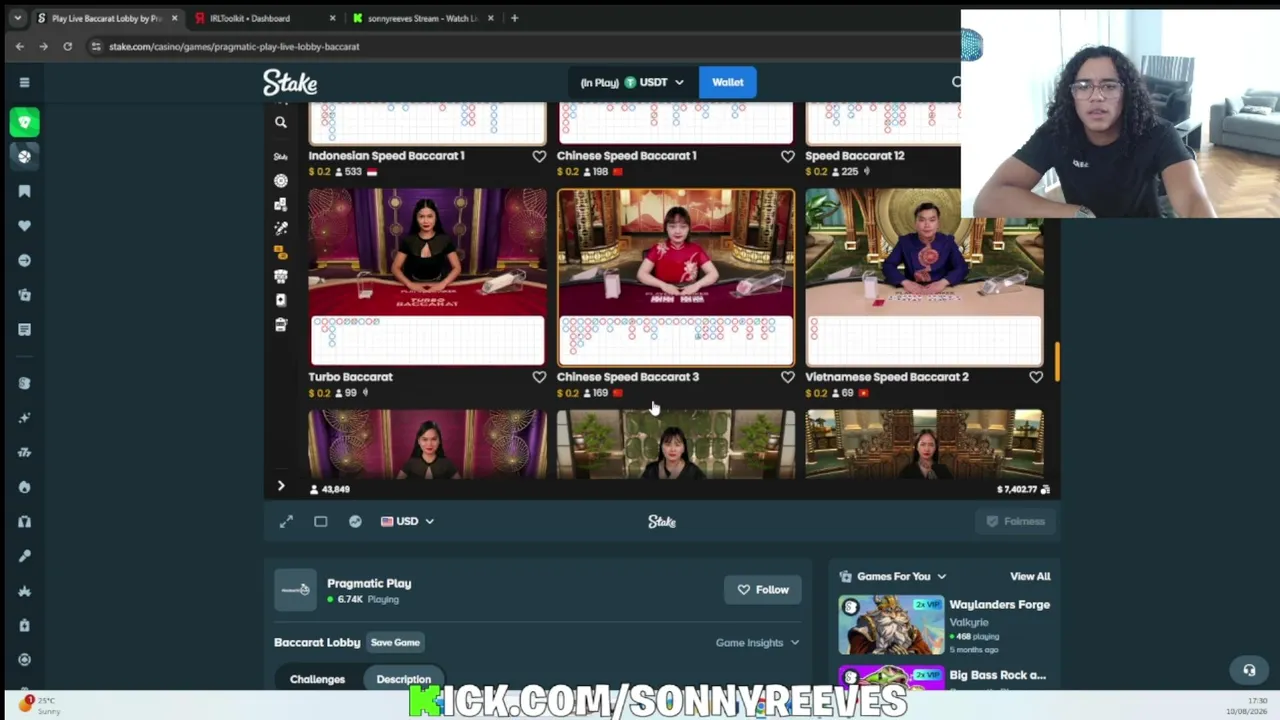The width and height of the screenshot is (1280, 720).
Task: Favorite Turbo Baccarat table
Action: pos(539,377)
